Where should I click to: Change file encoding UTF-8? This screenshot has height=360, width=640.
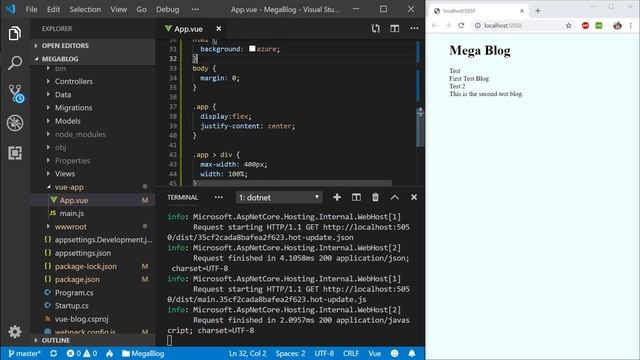click(324, 353)
